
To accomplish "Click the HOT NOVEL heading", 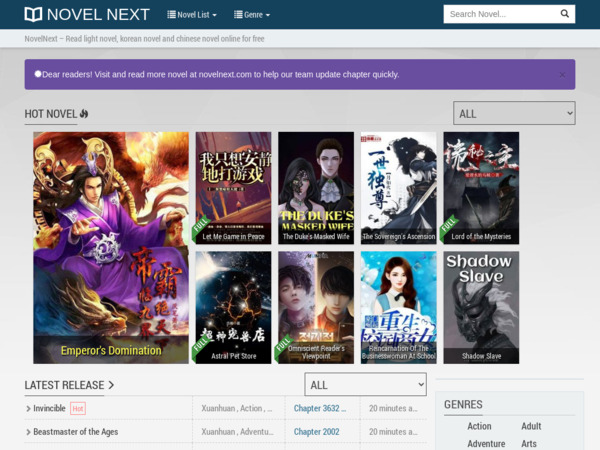I will [51, 114].
